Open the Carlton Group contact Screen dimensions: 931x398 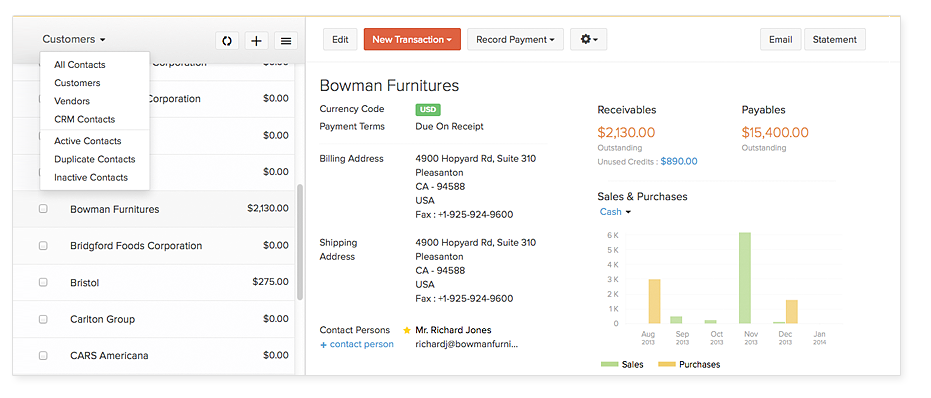coord(153,319)
